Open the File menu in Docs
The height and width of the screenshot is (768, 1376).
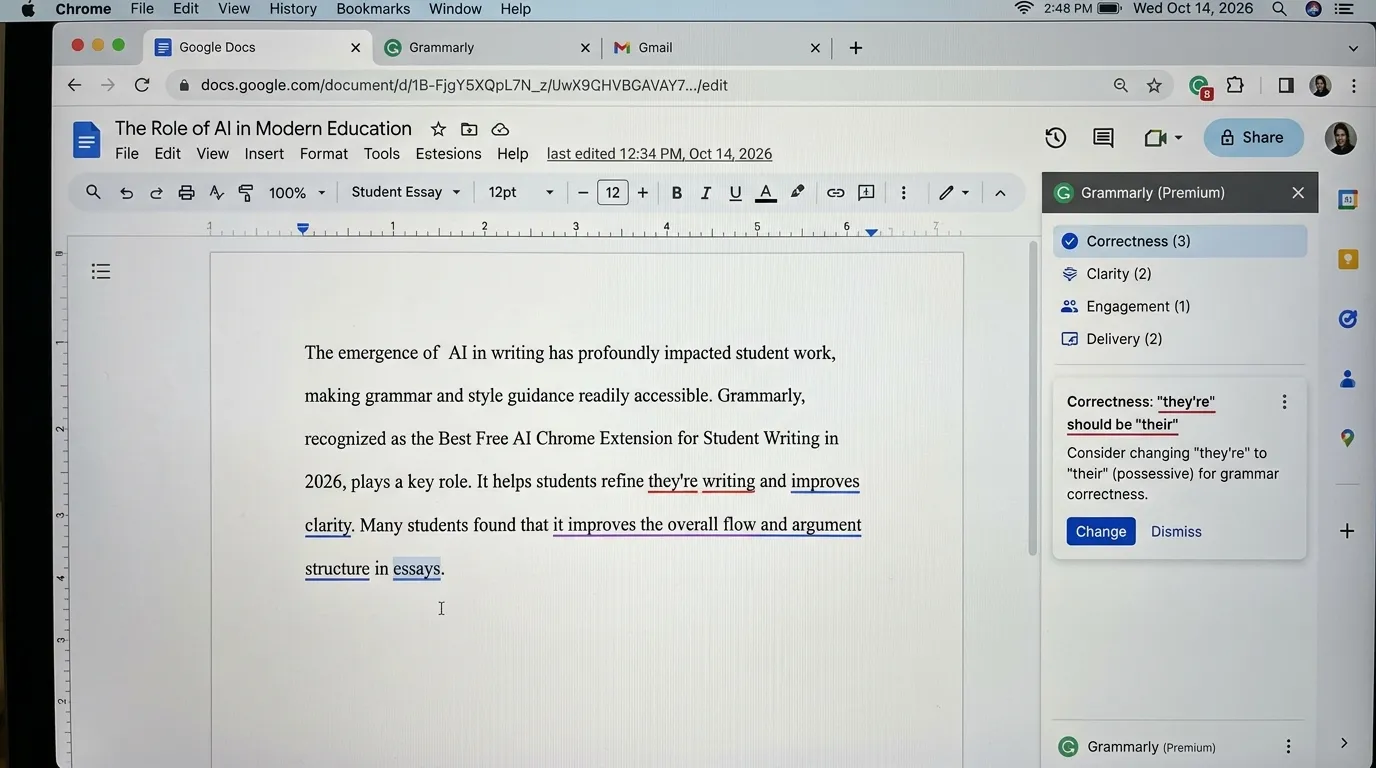[127, 154]
